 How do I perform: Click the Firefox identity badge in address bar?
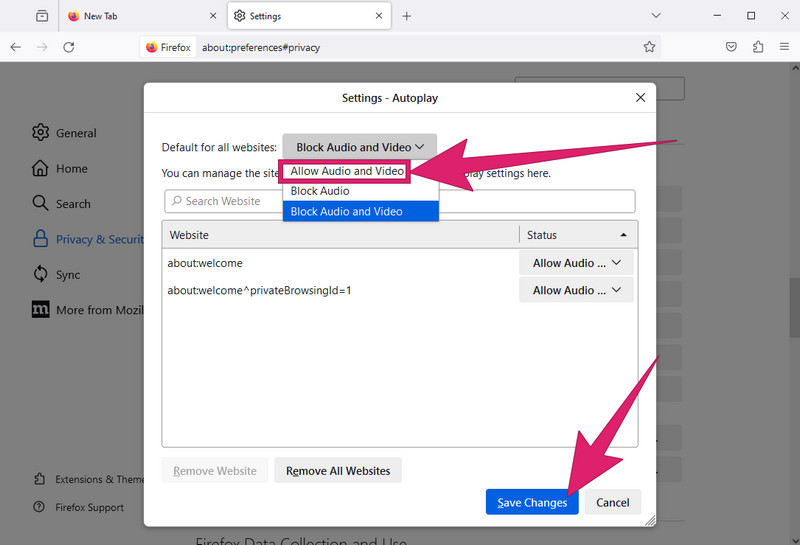click(x=168, y=47)
